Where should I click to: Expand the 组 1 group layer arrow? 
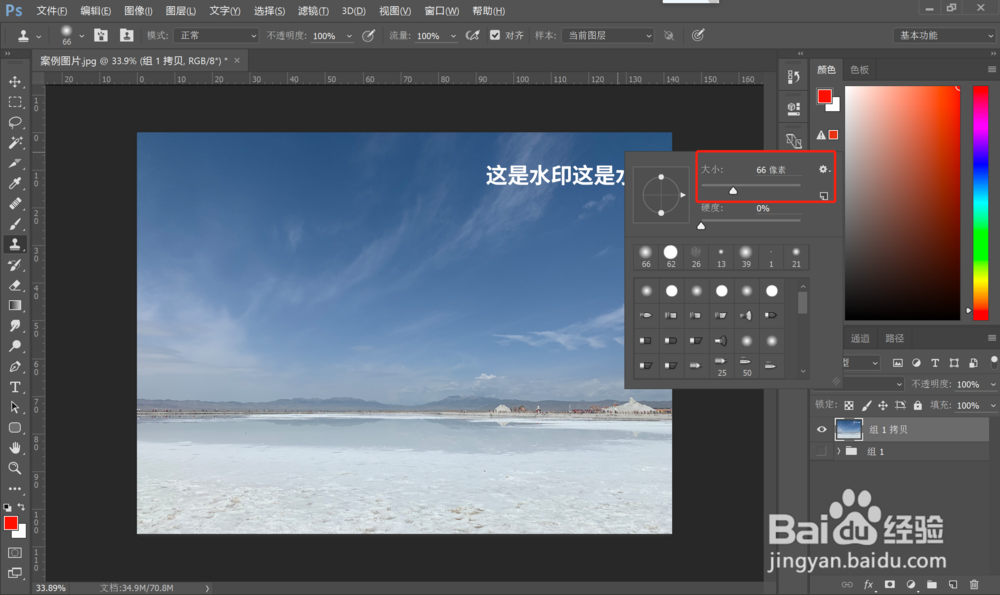tap(838, 451)
